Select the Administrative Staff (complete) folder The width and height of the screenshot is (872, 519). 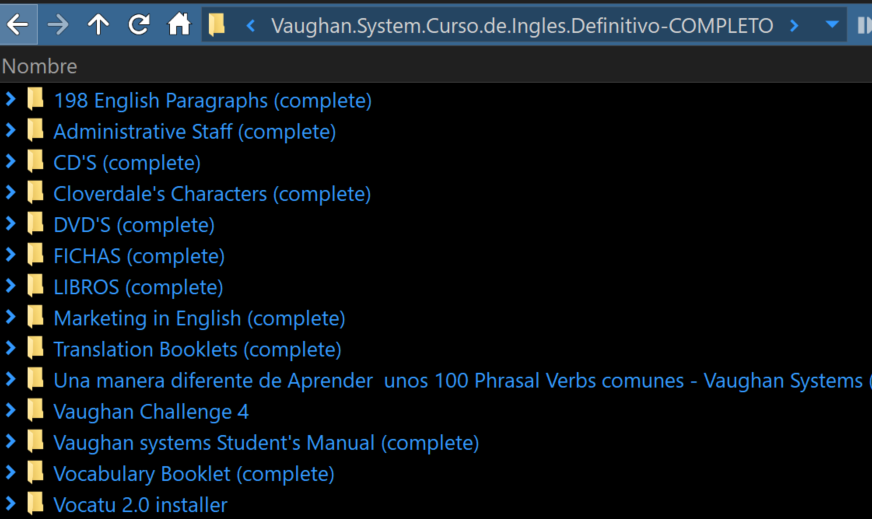click(194, 132)
